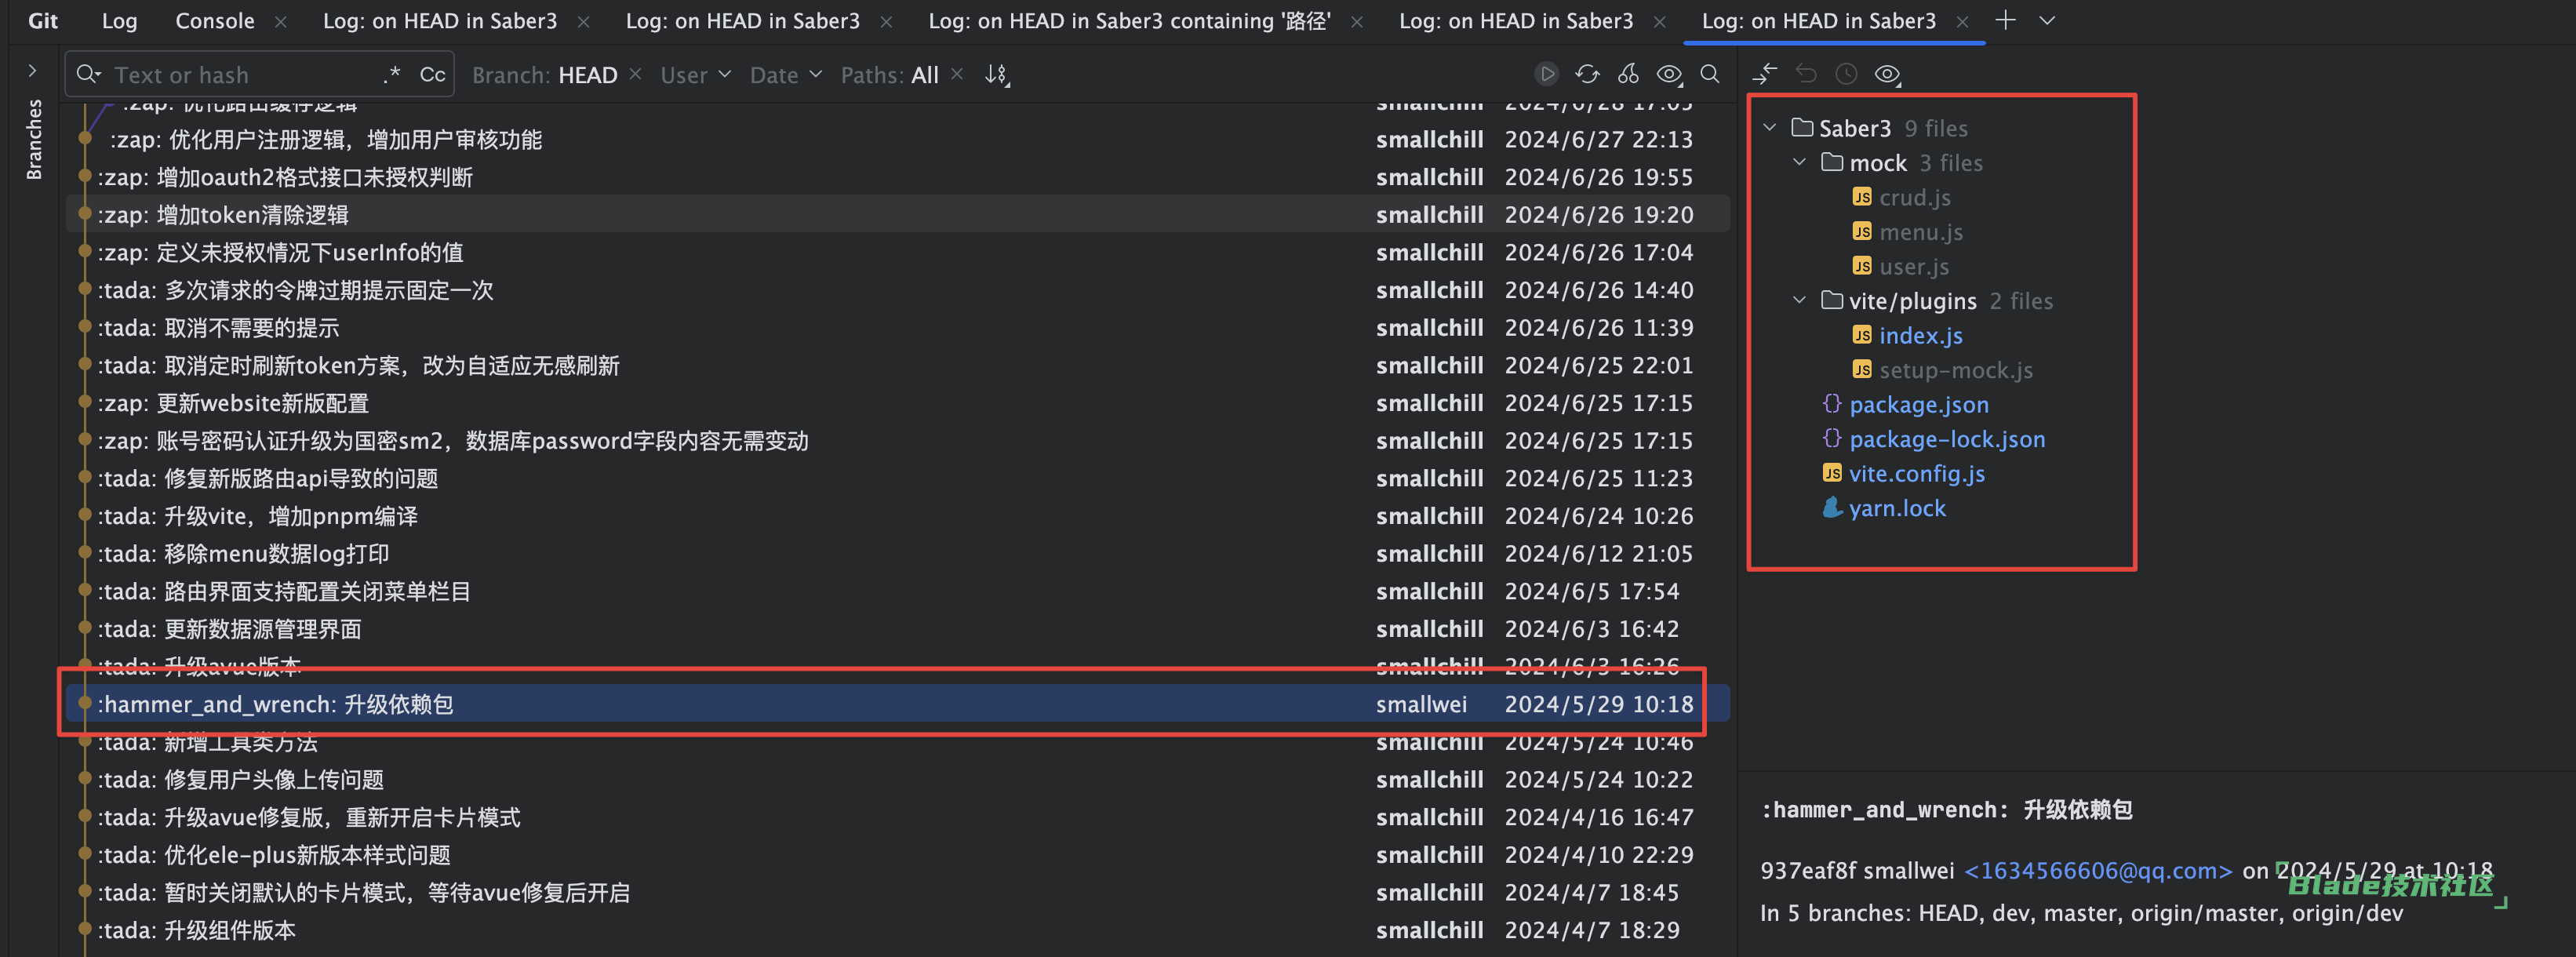Select commit '移除menu数据log打印'

pos(898,553)
